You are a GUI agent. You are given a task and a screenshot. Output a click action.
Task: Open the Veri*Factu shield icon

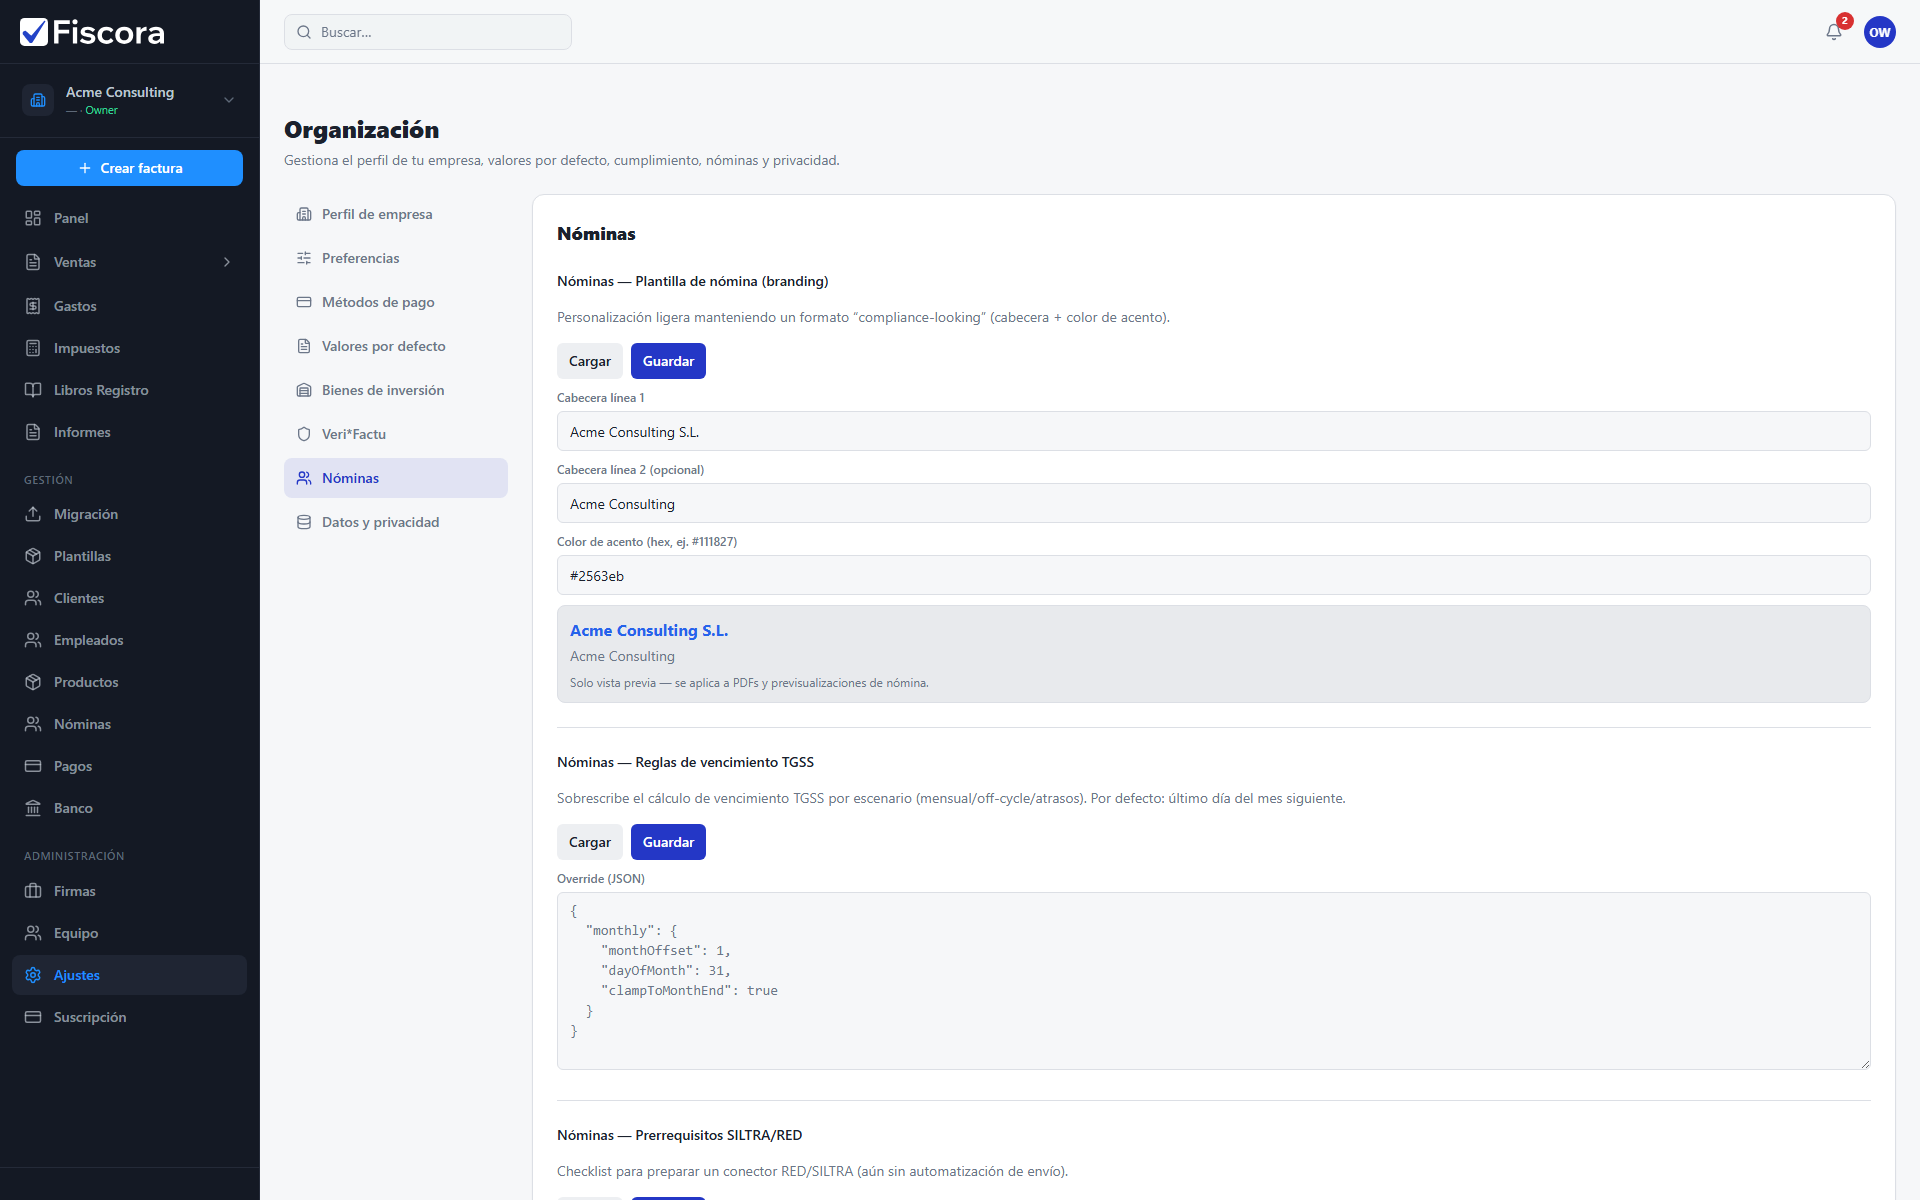tap(304, 434)
